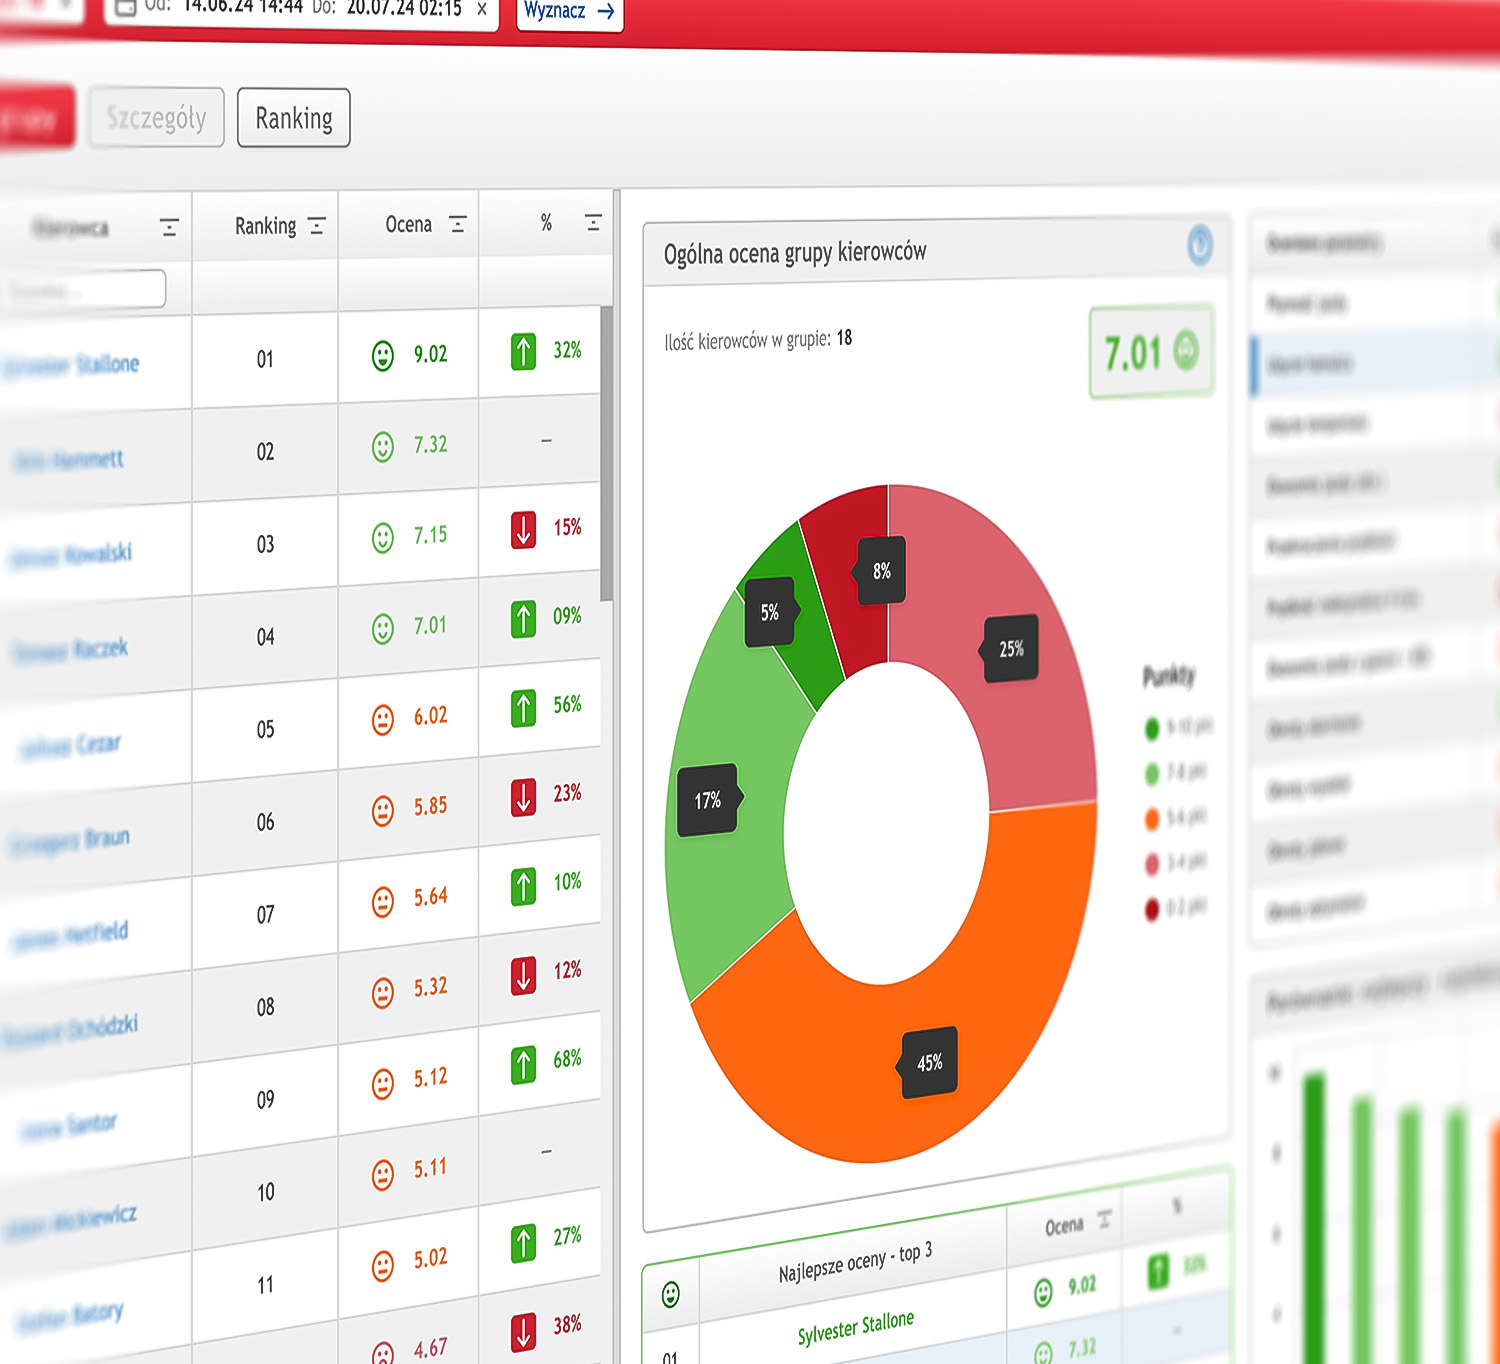1500x1364 pixels.
Task: Click the 7.01 overall score badge
Action: pyautogui.click(x=1151, y=352)
